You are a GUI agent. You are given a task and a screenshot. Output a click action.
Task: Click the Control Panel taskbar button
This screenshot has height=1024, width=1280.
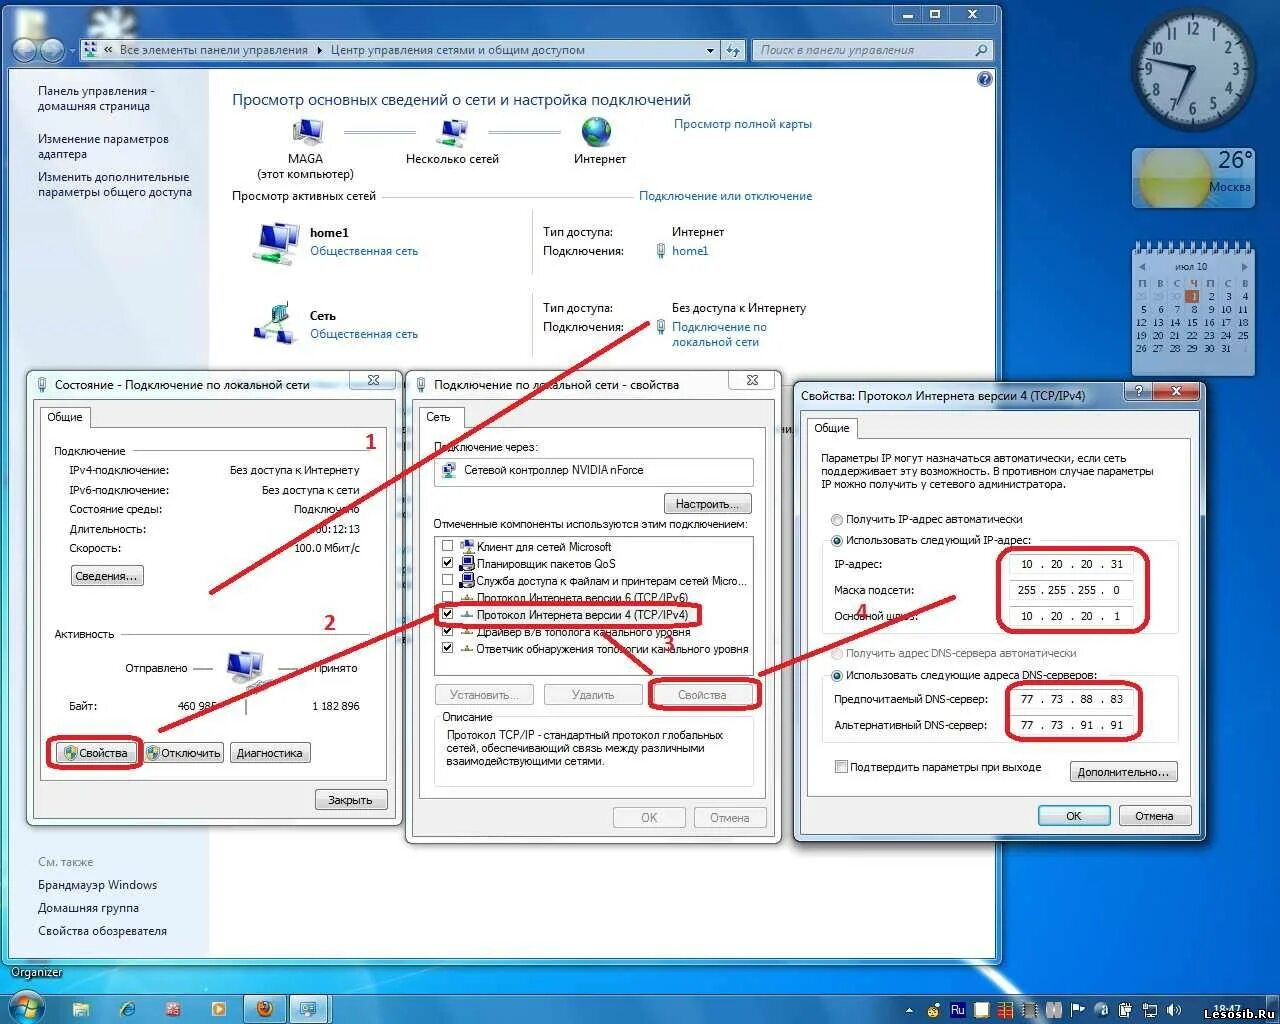click(x=308, y=1008)
